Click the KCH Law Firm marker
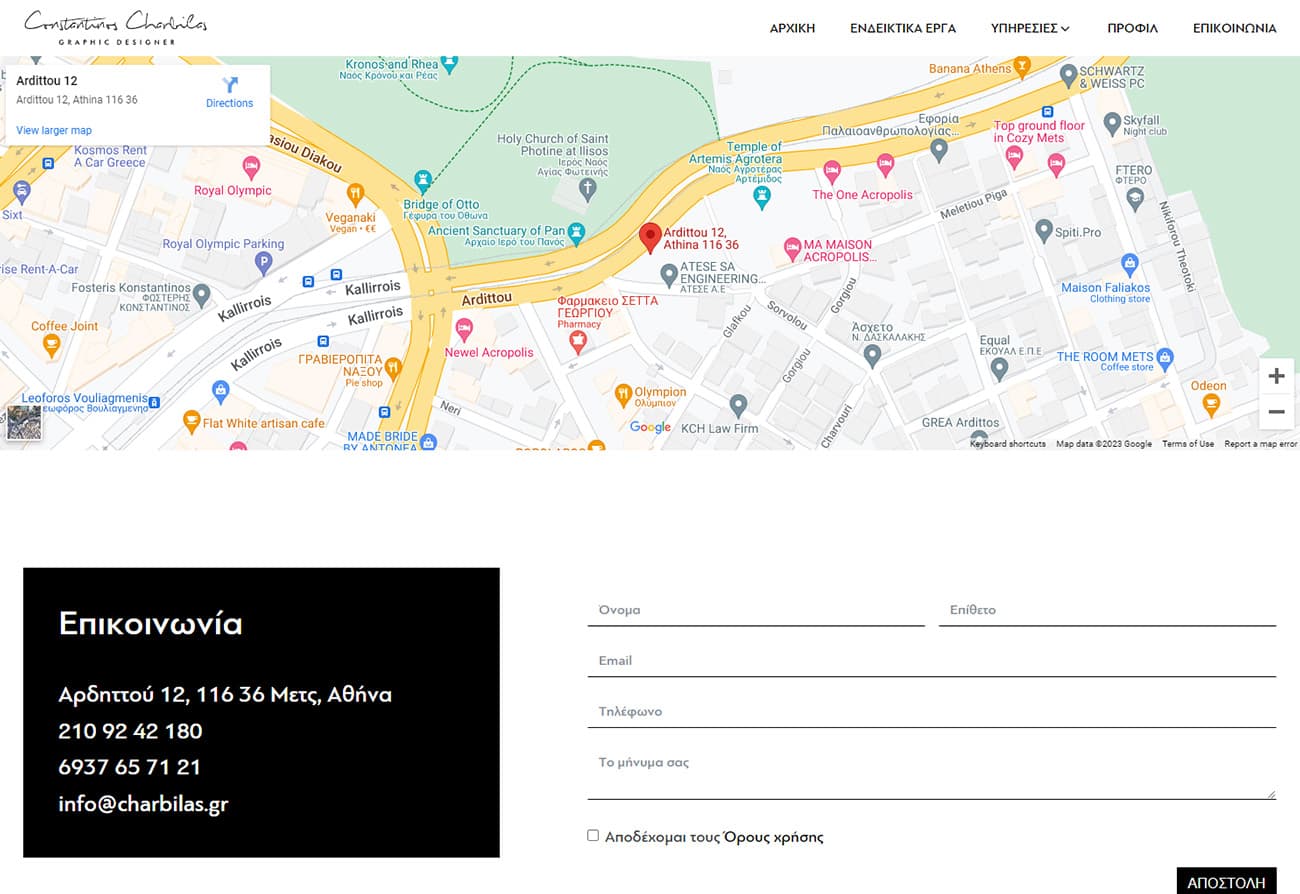 (x=738, y=405)
